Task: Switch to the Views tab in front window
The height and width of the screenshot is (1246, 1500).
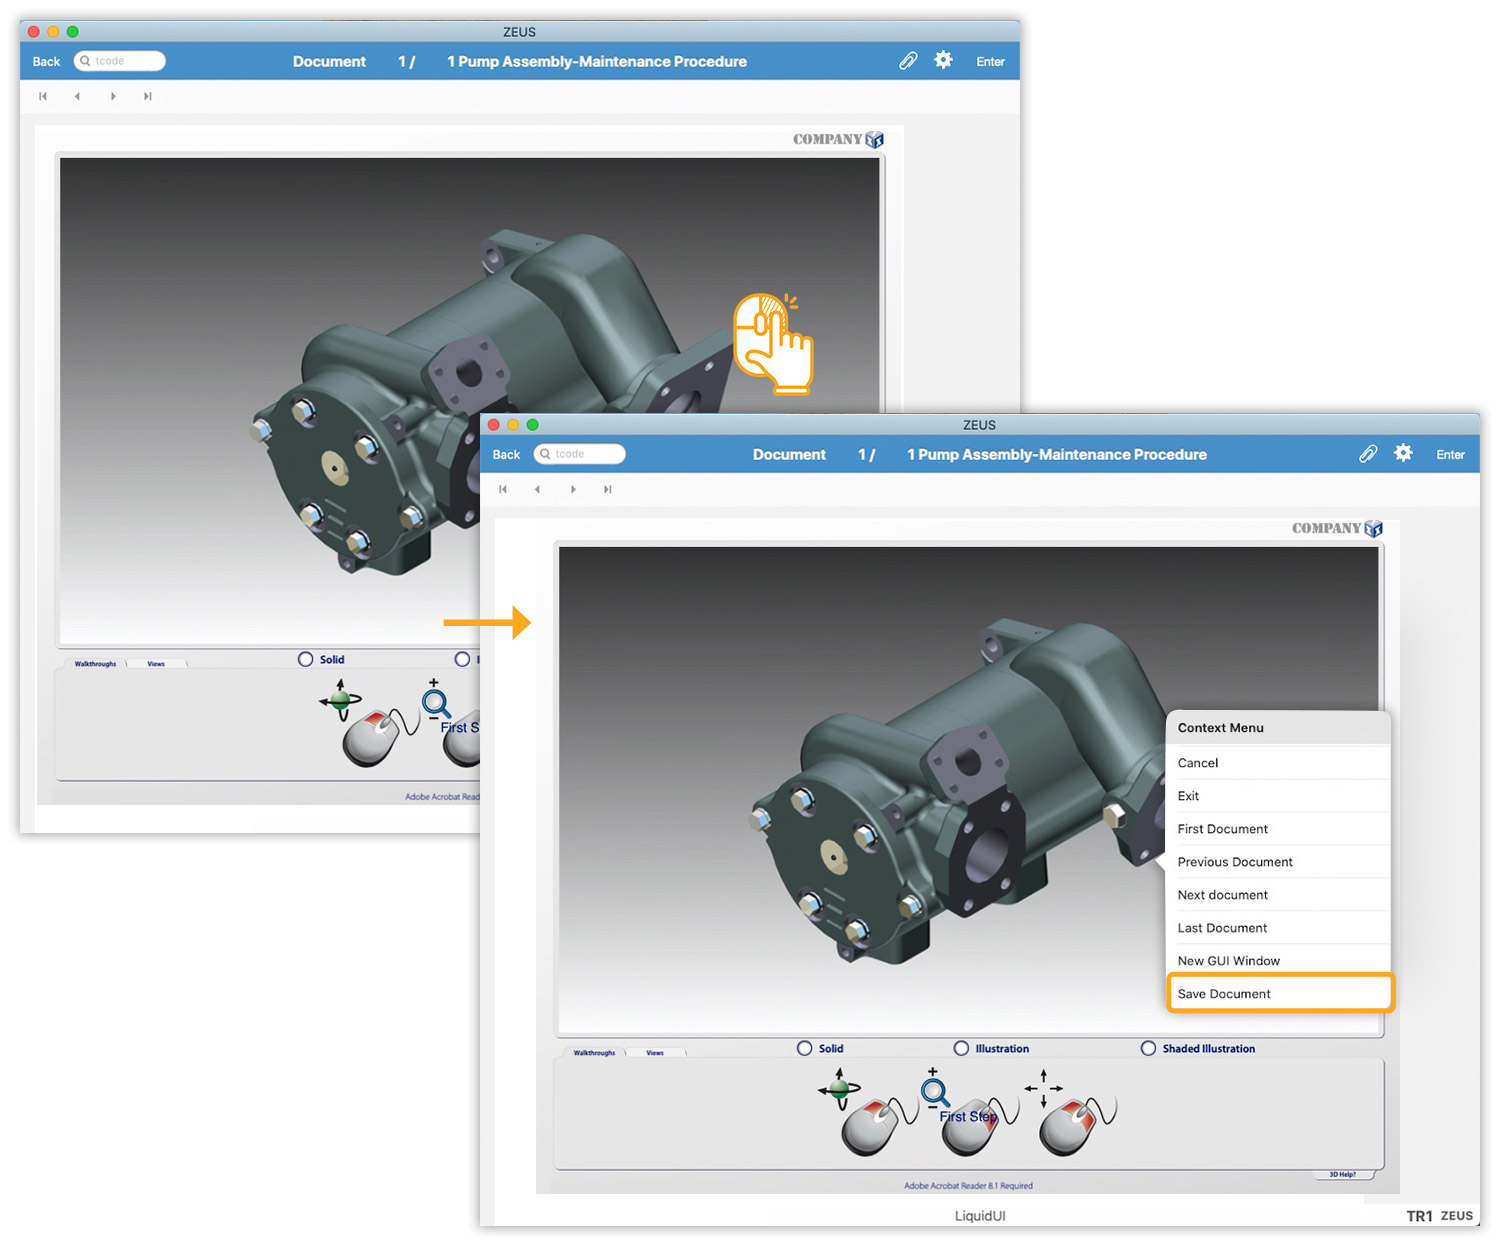Action: click(655, 1053)
